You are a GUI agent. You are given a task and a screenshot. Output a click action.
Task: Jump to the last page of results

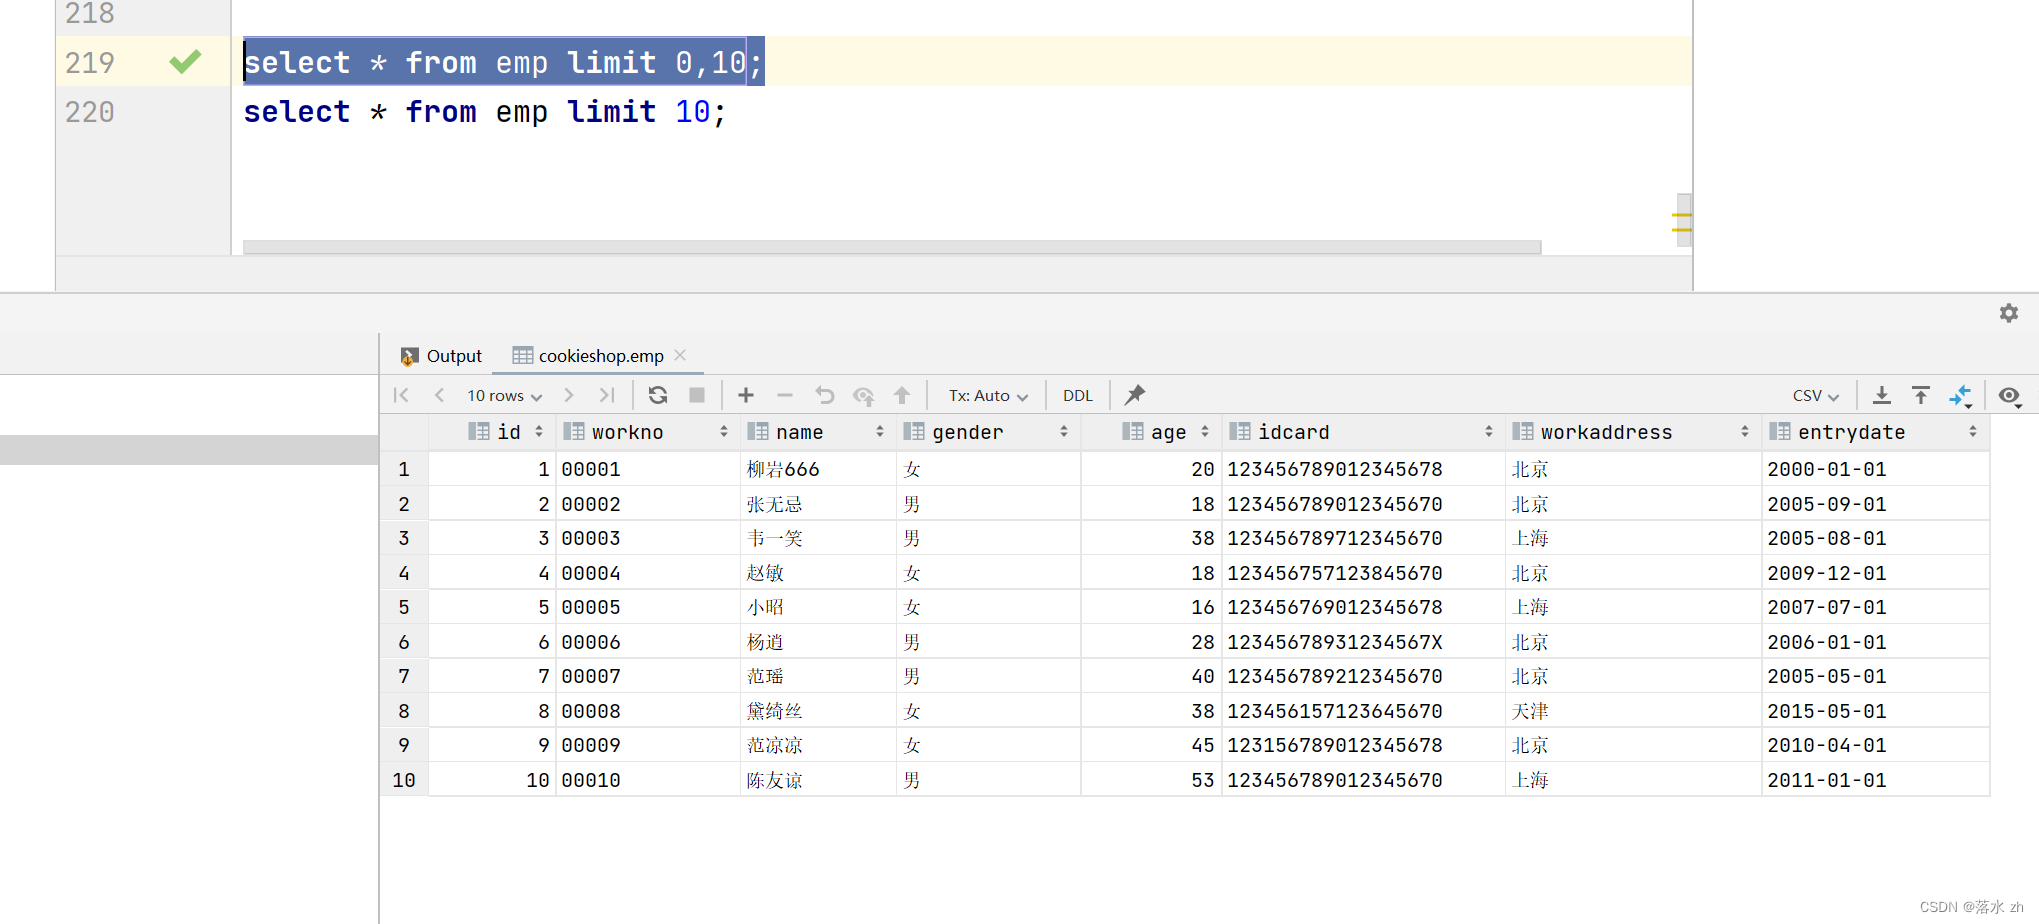click(607, 395)
